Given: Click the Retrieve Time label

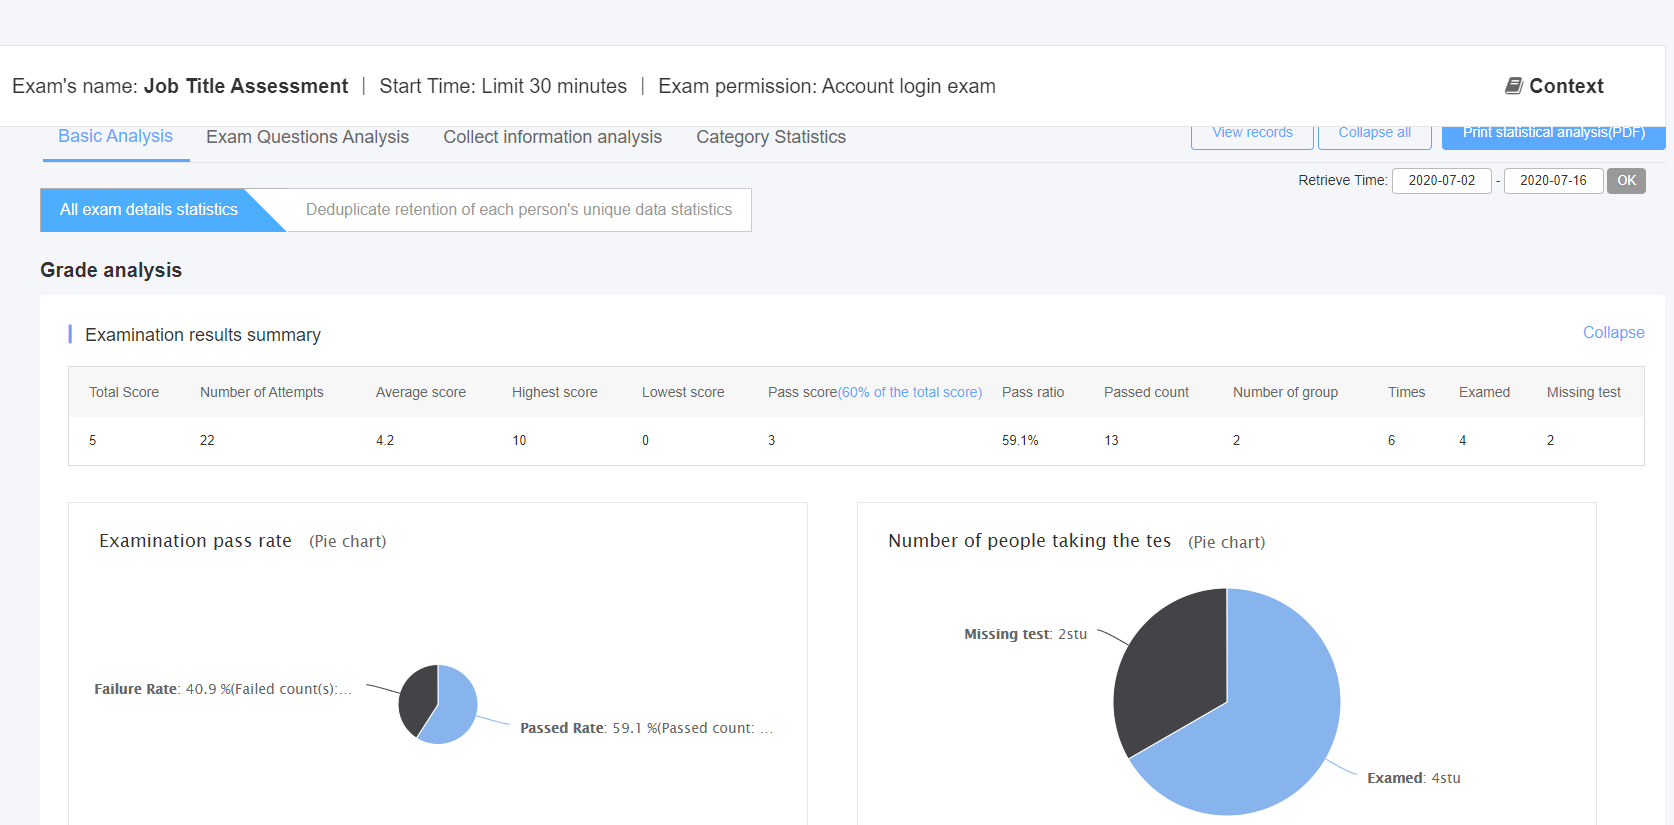Looking at the screenshot, I should [x=1343, y=181].
